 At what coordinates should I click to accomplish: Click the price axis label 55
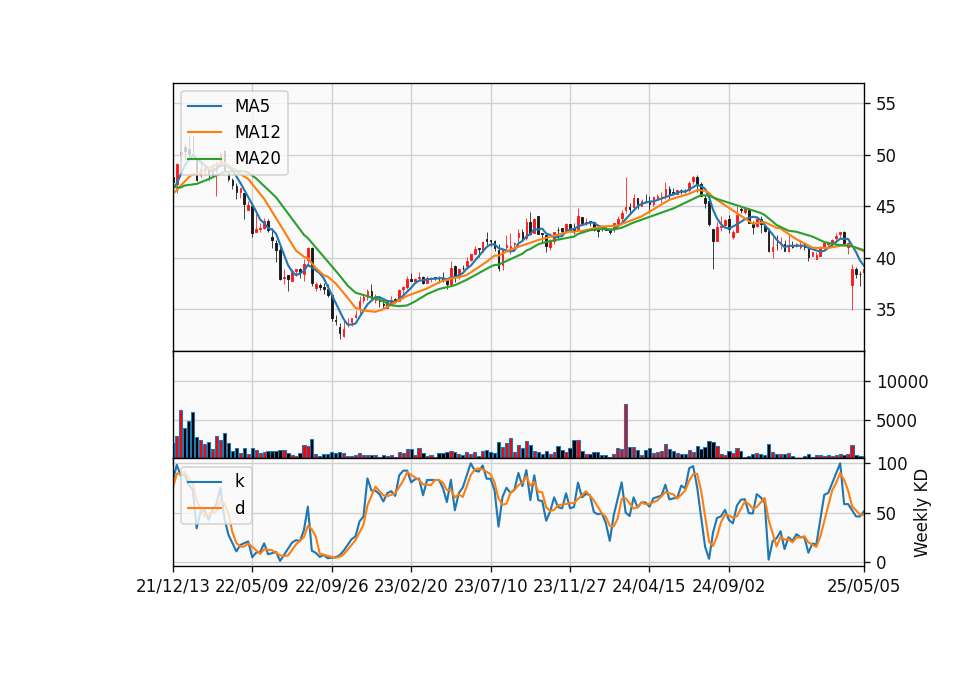886,104
